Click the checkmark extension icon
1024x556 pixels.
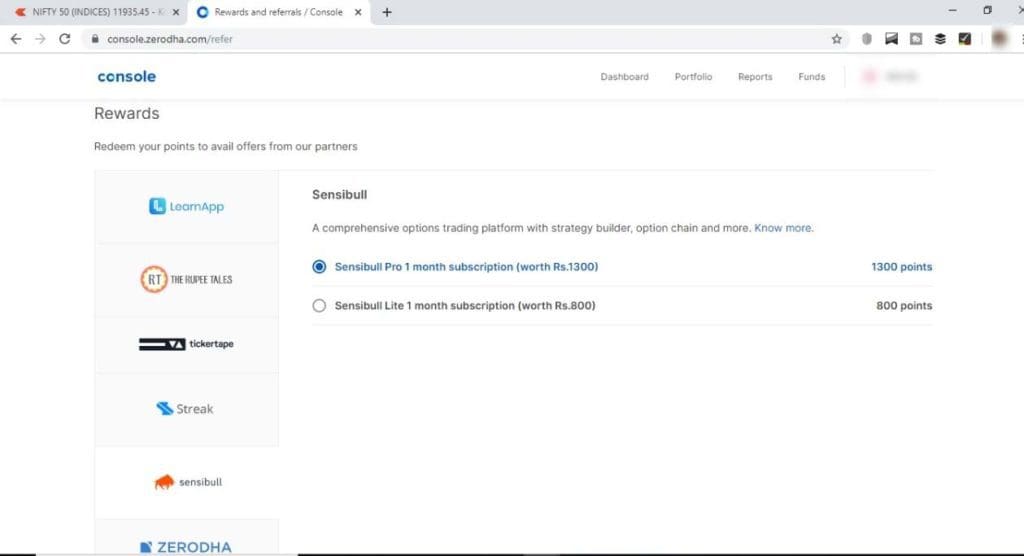click(965, 39)
